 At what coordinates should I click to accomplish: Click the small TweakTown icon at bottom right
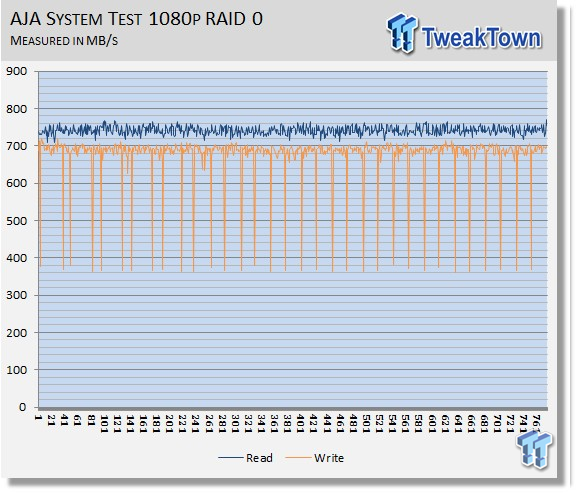pos(534,449)
